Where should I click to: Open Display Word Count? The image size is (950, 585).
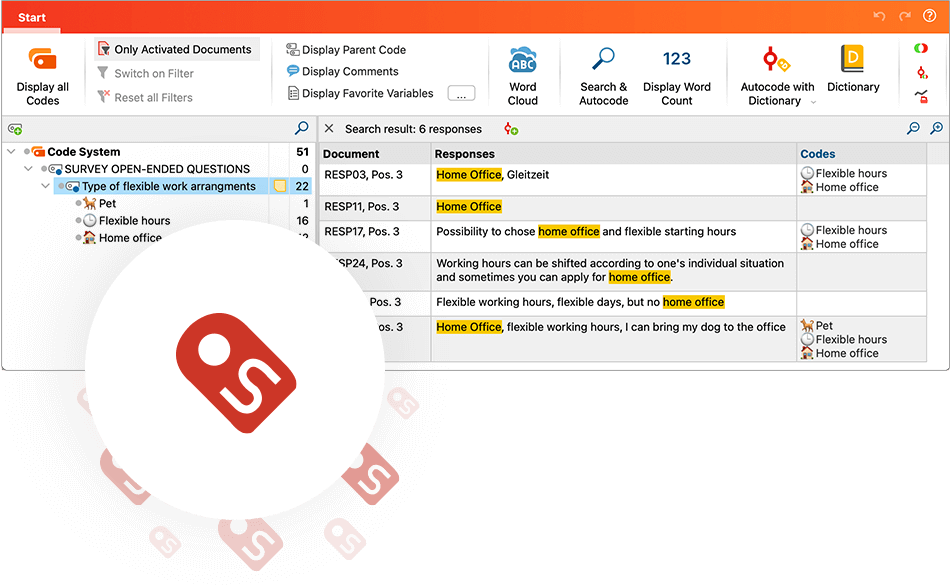point(676,76)
